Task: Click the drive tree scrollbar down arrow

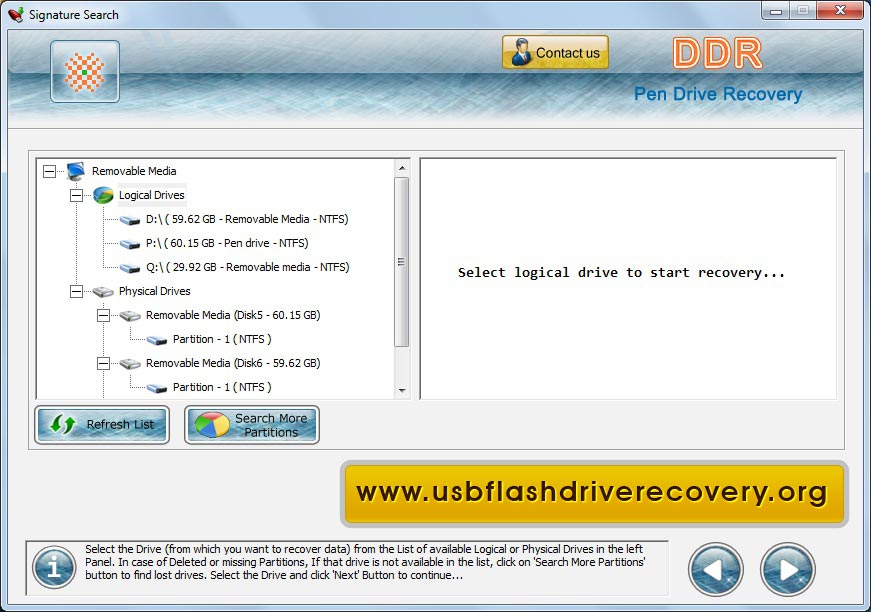Action: coord(402,390)
